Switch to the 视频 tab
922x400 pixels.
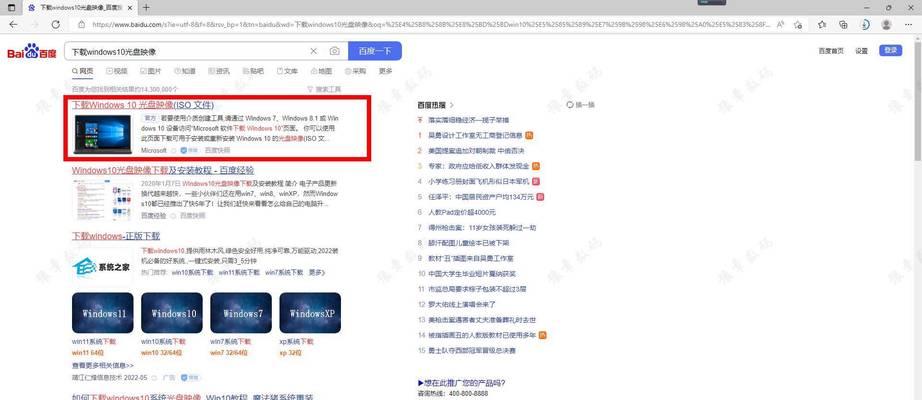coord(116,71)
